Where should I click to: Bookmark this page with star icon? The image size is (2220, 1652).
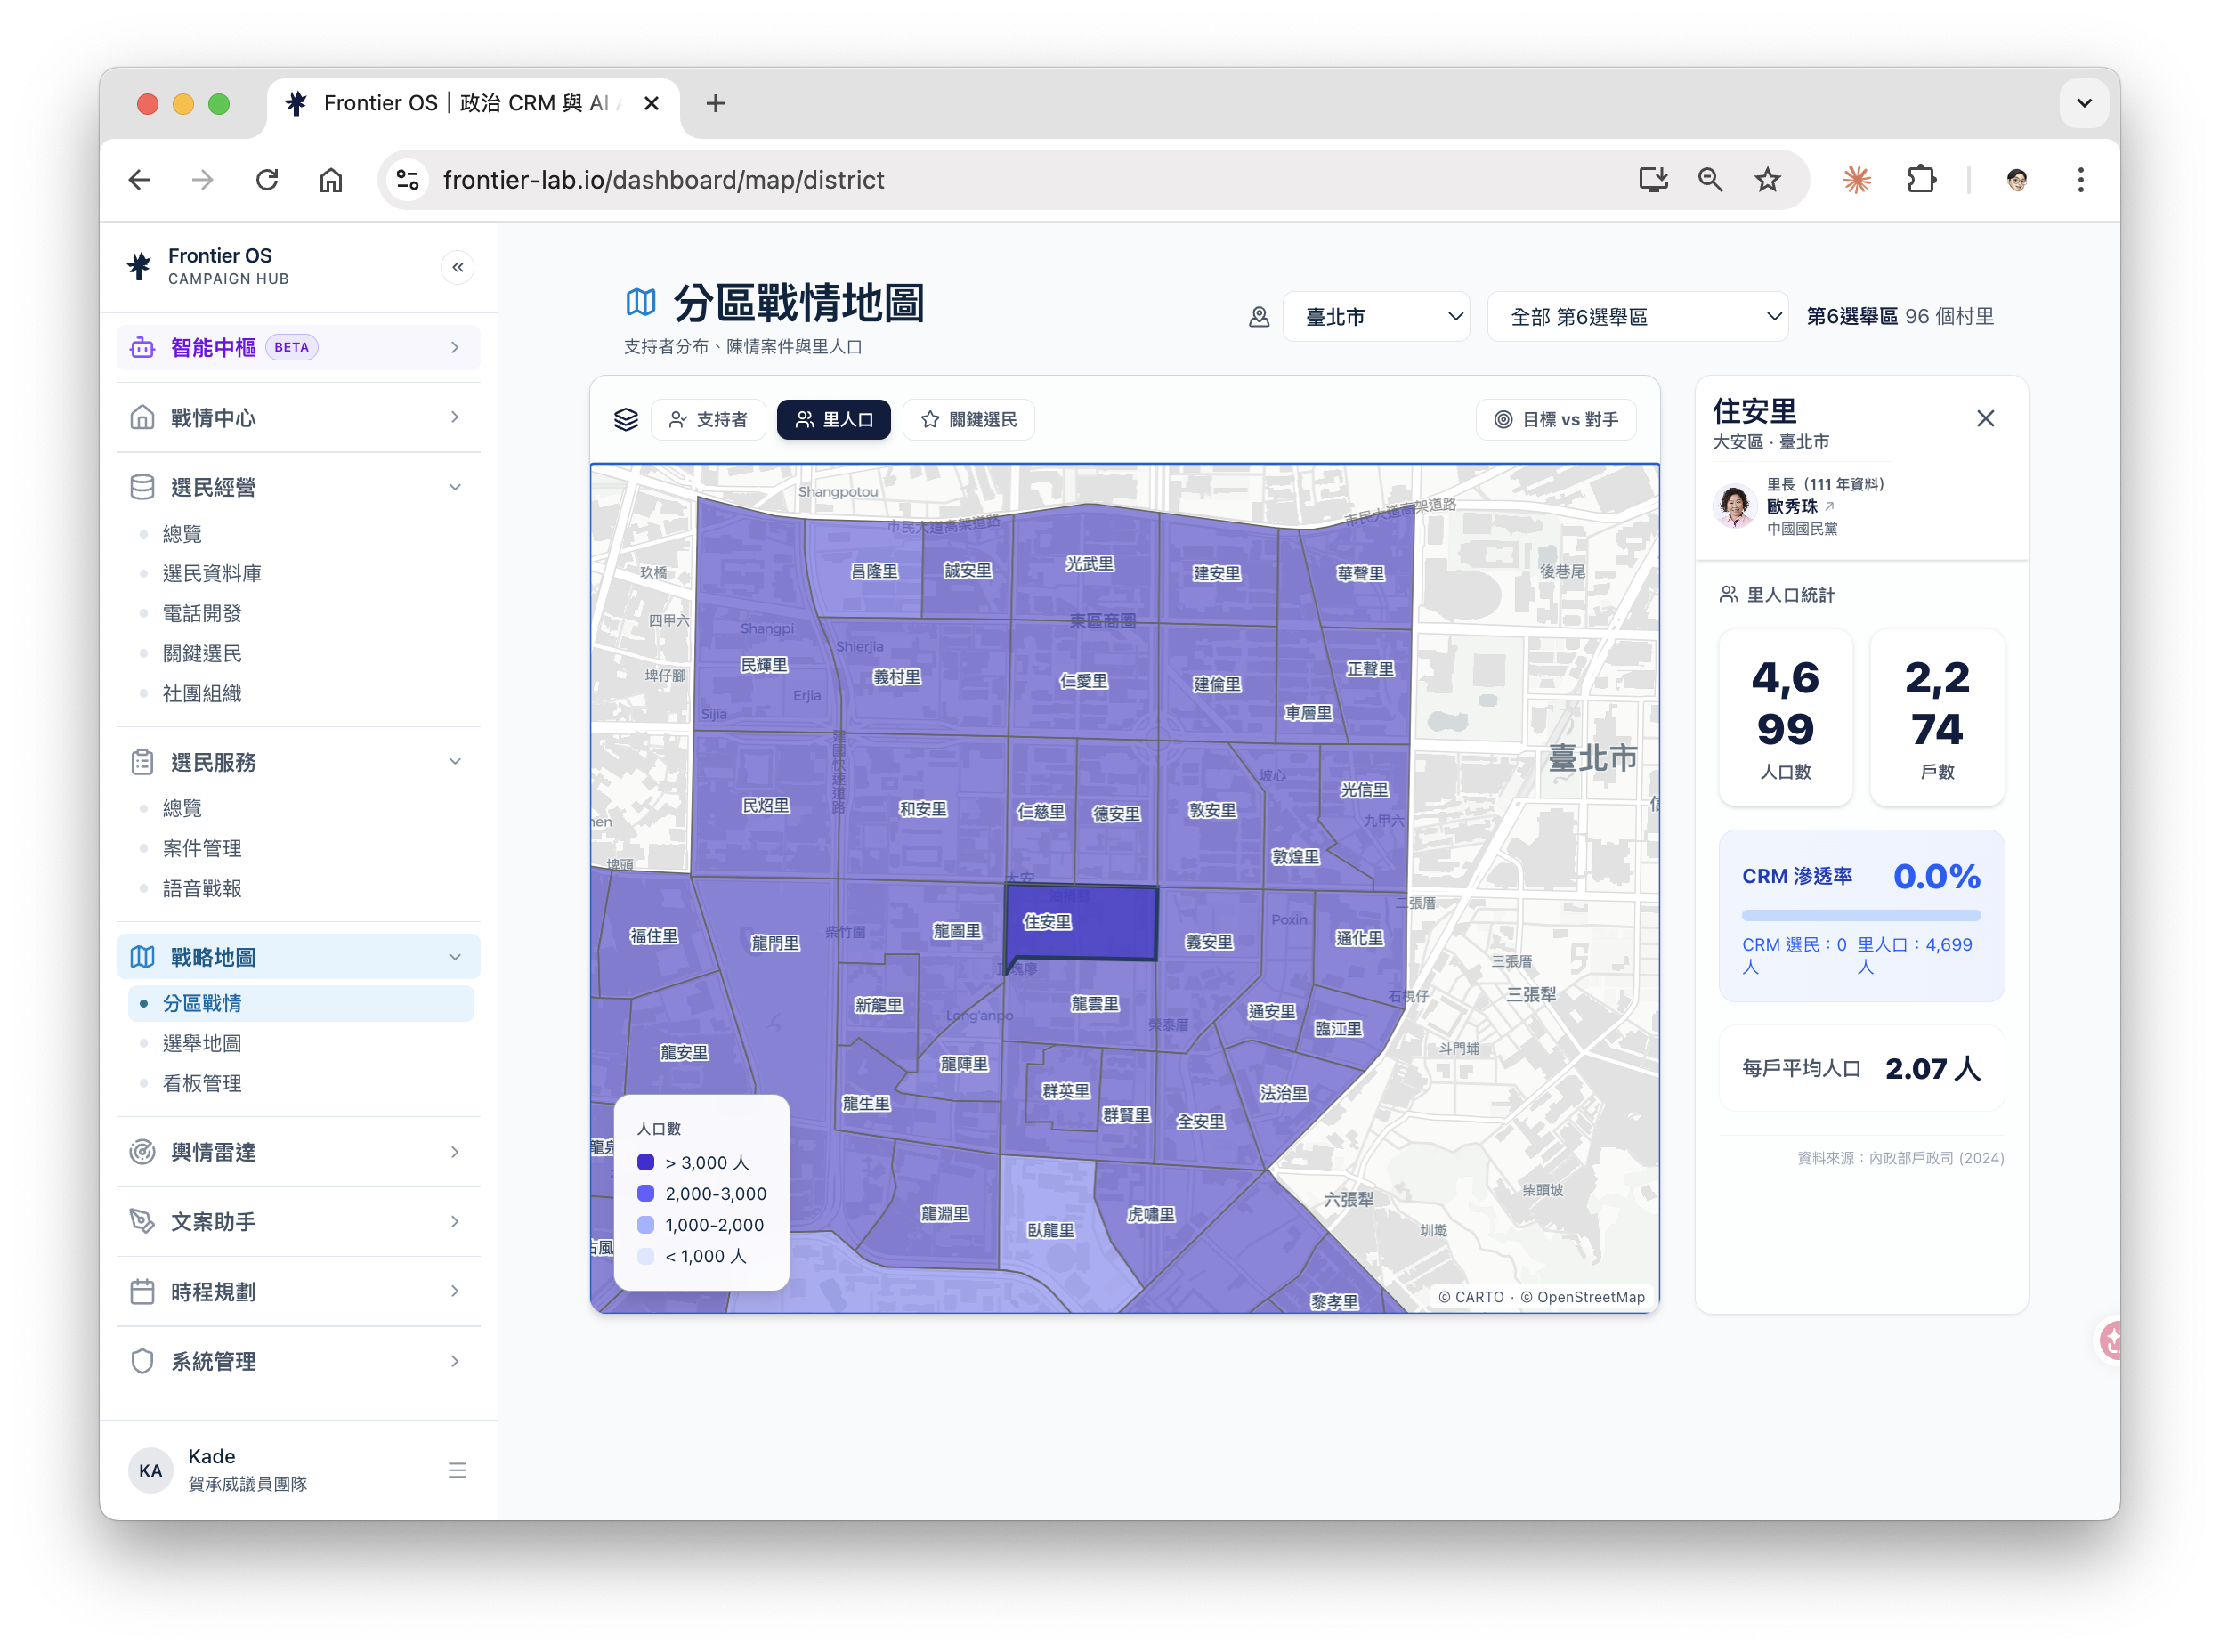pos(1767,180)
